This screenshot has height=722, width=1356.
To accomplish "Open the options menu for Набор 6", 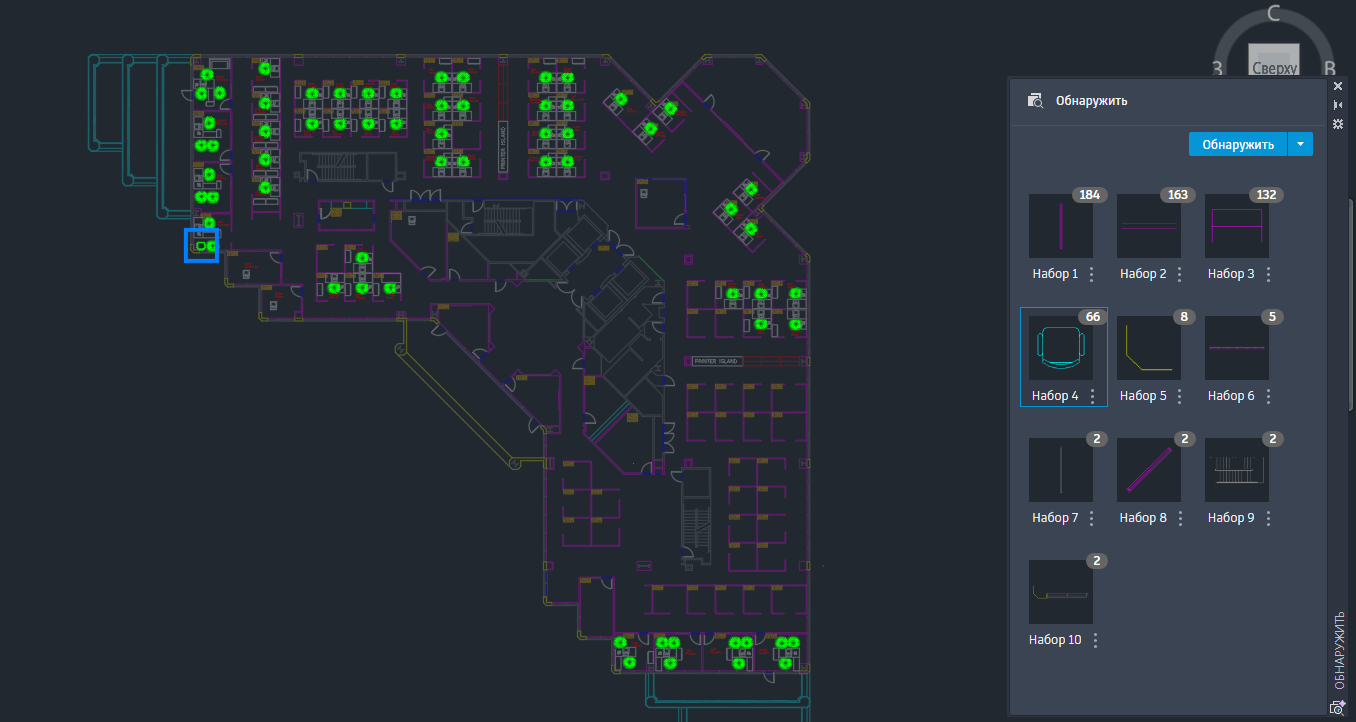I will pyautogui.click(x=1268, y=396).
